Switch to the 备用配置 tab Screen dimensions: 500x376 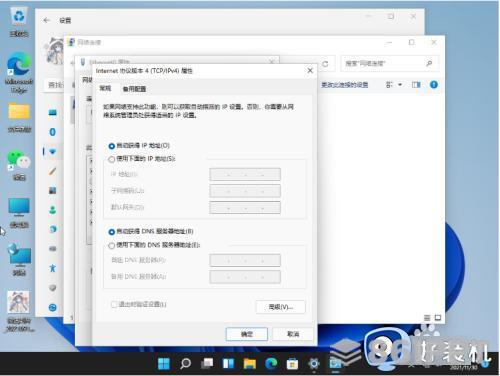pos(134,89)
